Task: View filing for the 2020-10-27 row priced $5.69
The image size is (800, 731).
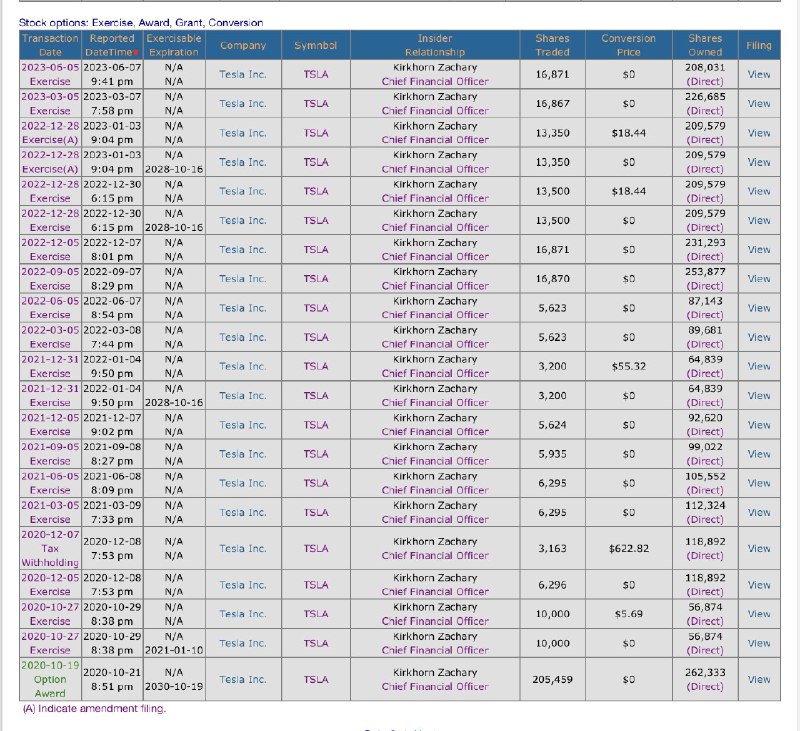Action: coord(759,614)
